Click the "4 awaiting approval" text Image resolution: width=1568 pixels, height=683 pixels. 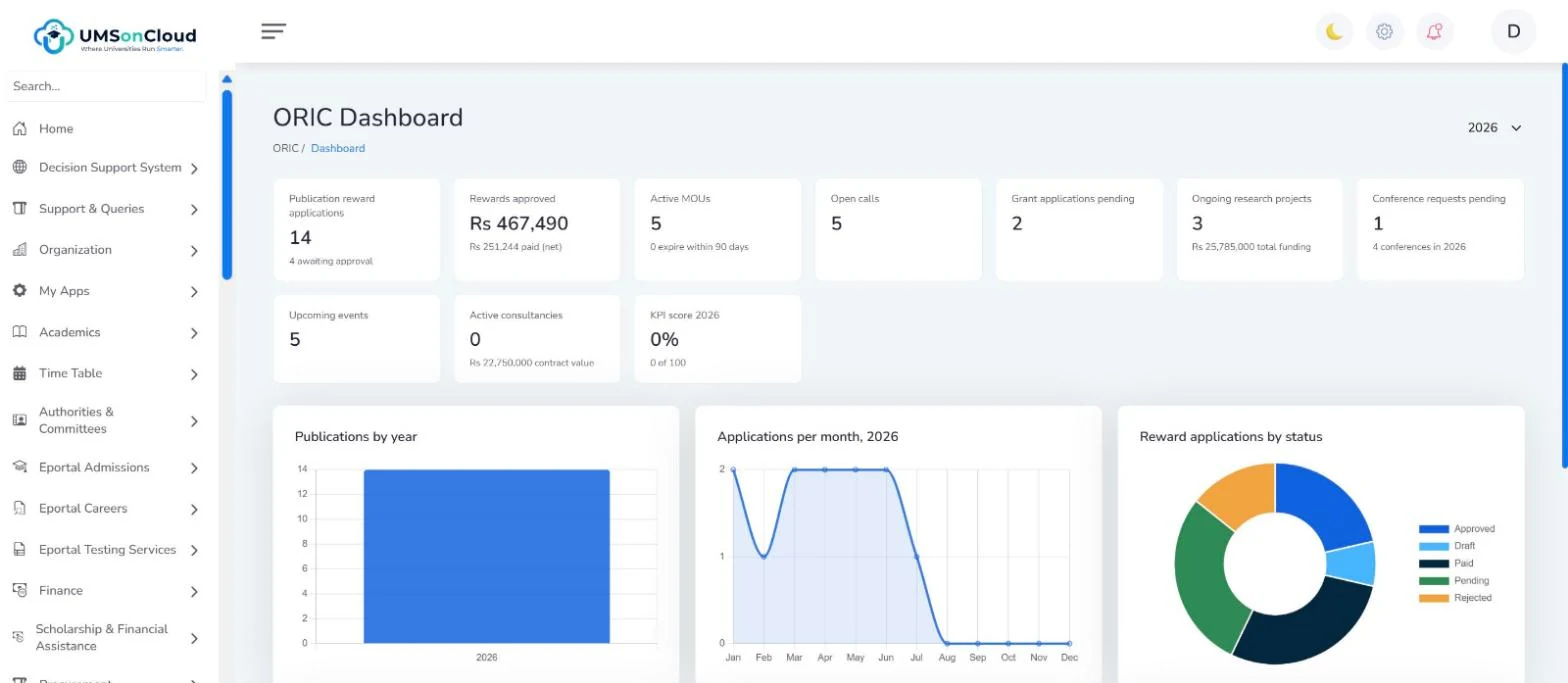click(x=331, y=261)
